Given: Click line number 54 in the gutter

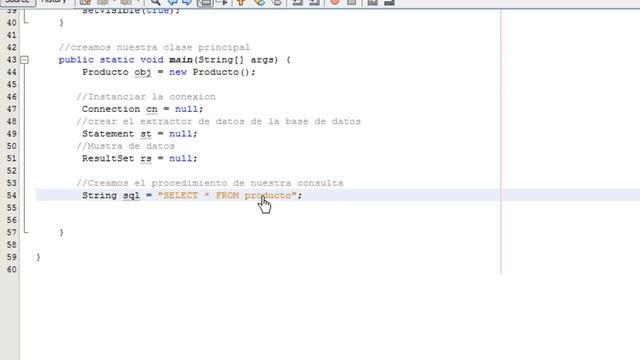Looking at the screenshot, I should click(x=11, y=196).
